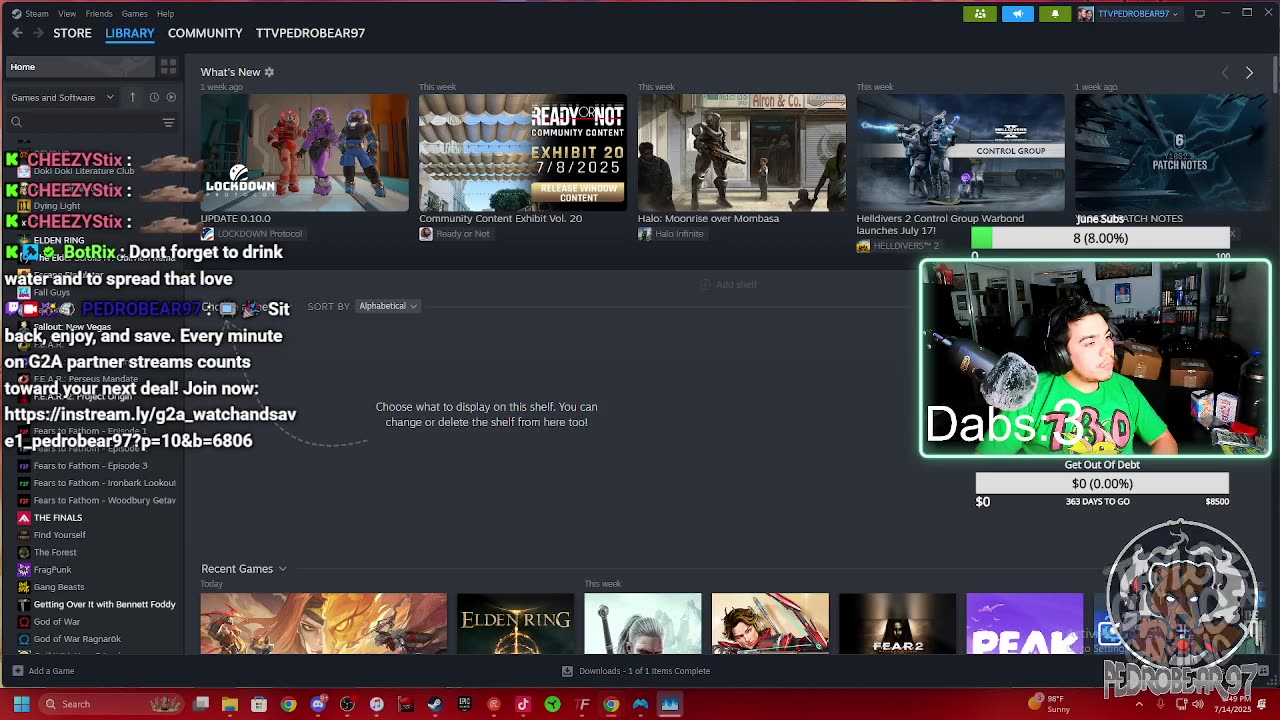Open the Games menu
Viewport: 1280px width, 720px height.
(135, 14)
